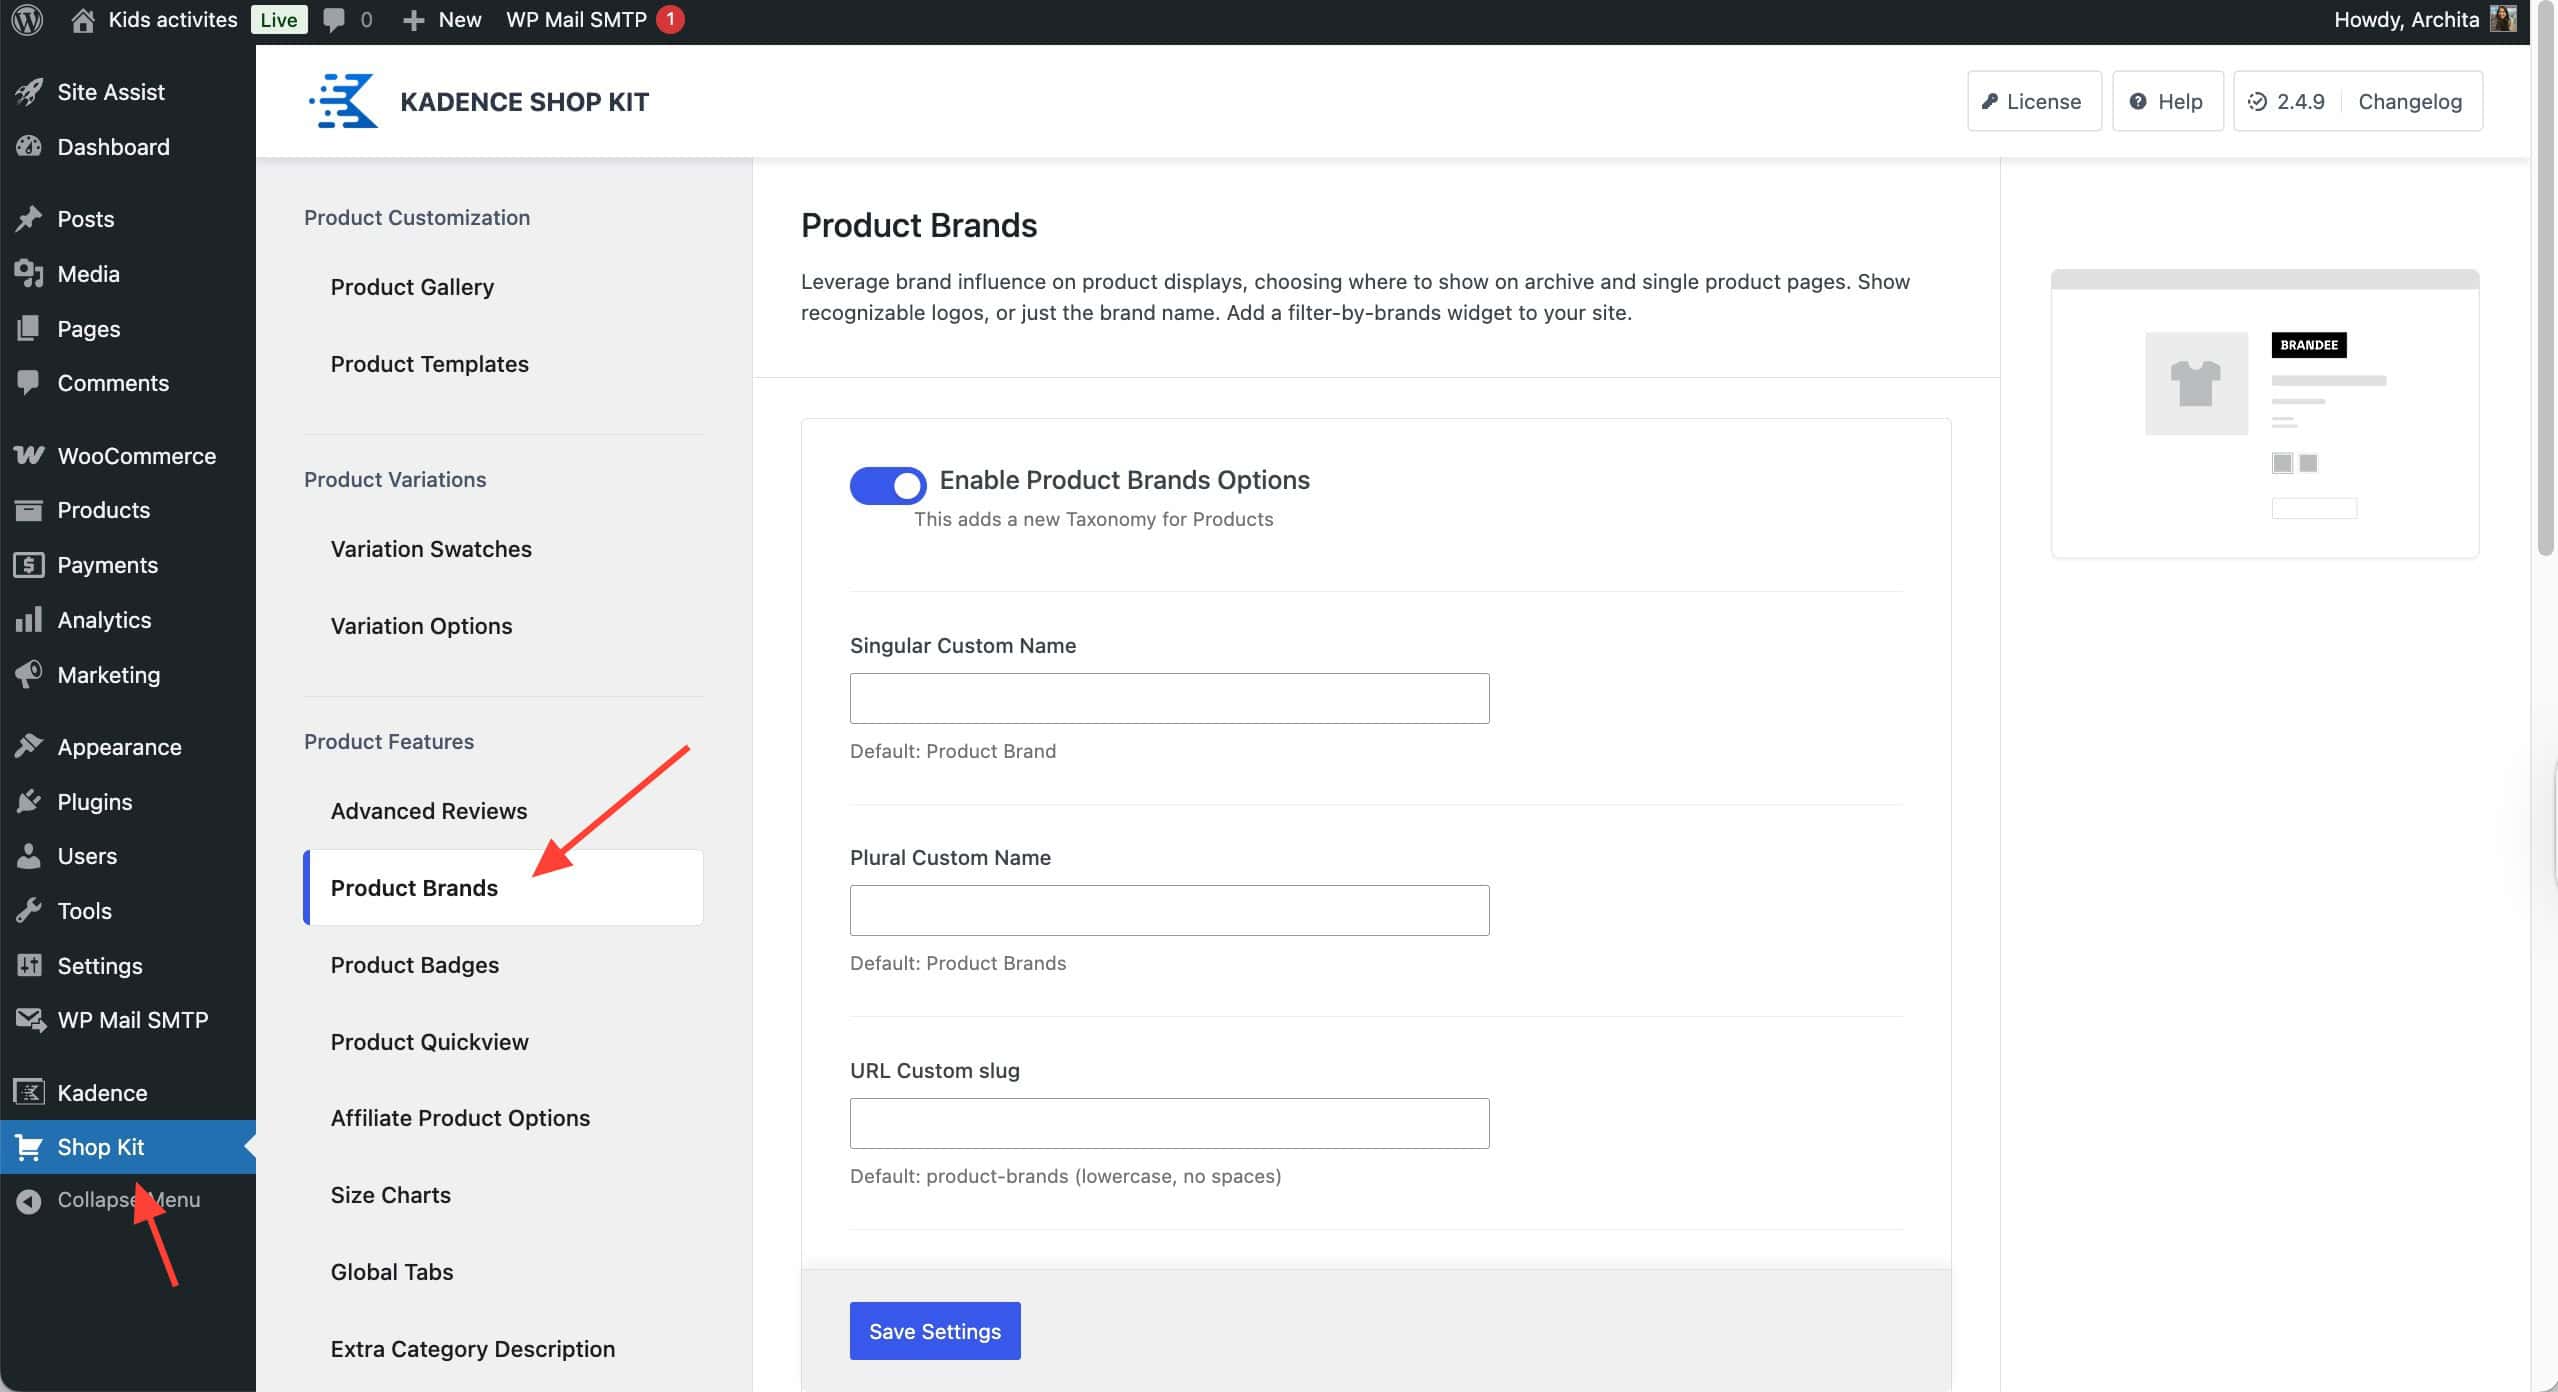Click the WooCommerce sidebar icon
2558x1392 pixels.
29,455
